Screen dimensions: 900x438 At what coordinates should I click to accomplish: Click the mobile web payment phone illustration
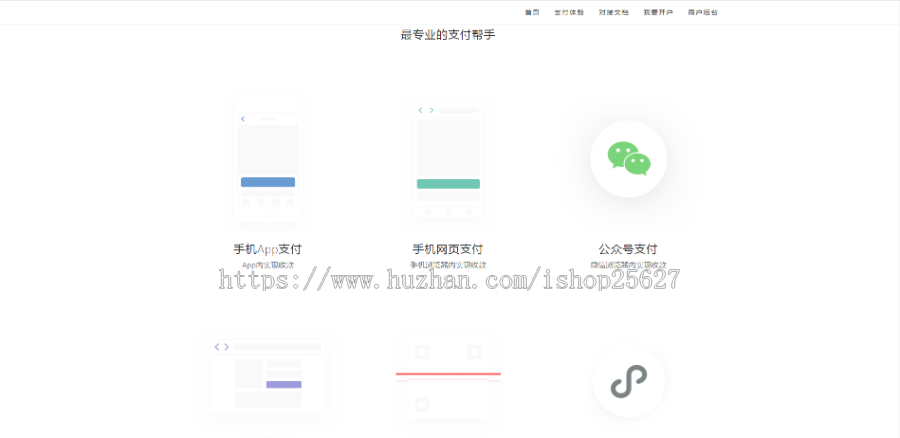(448, 161)
